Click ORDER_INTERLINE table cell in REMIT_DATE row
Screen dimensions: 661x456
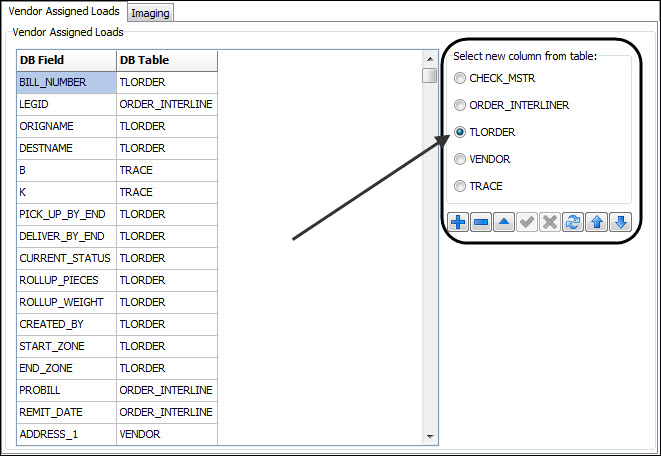coord(167,412)
